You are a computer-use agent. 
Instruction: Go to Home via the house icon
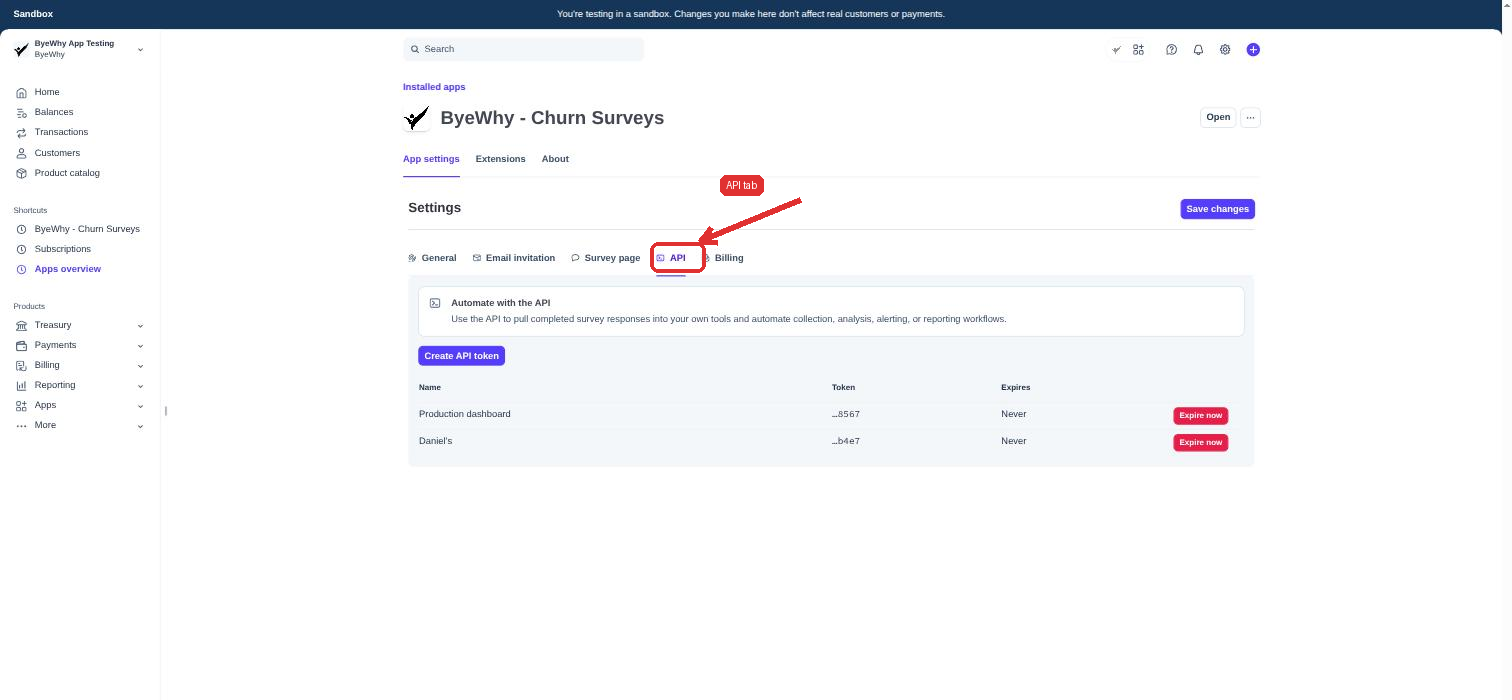pyautogui.click(x=21, y=92)
